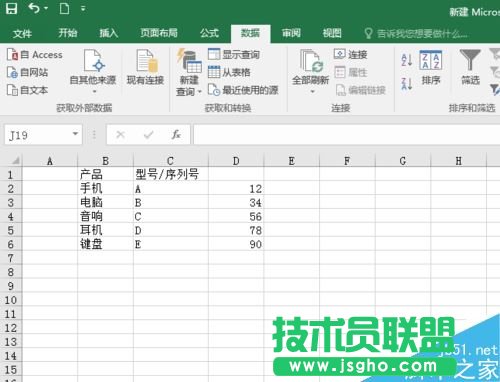The height and width of the screenshot is (382, 500).
Task: Click the Enter checkmark in formula bar
Action: pyautogui.click(x=148, y=135)
